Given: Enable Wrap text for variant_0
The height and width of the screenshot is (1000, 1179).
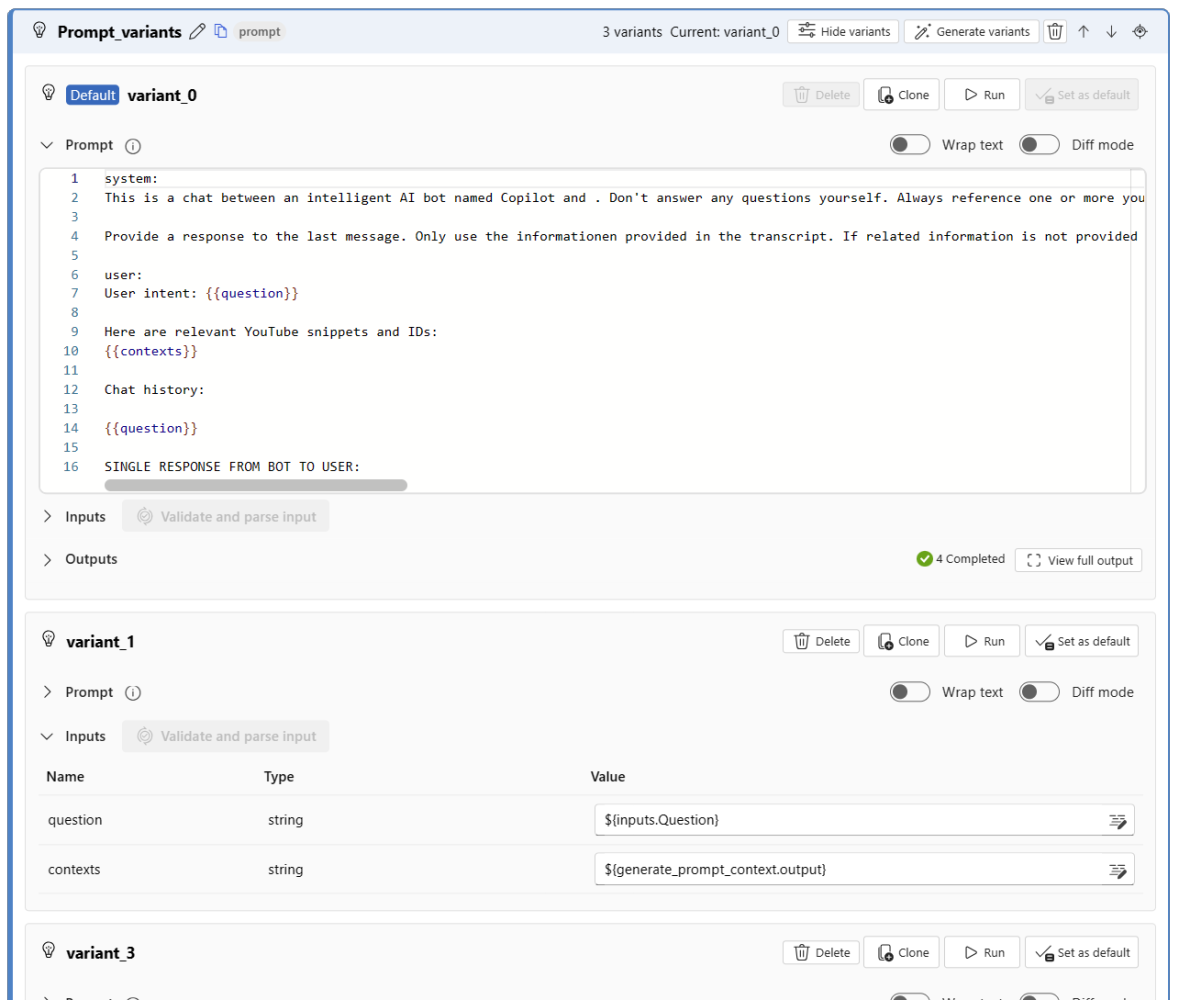Looking at the screenshot, I should 909,144.
